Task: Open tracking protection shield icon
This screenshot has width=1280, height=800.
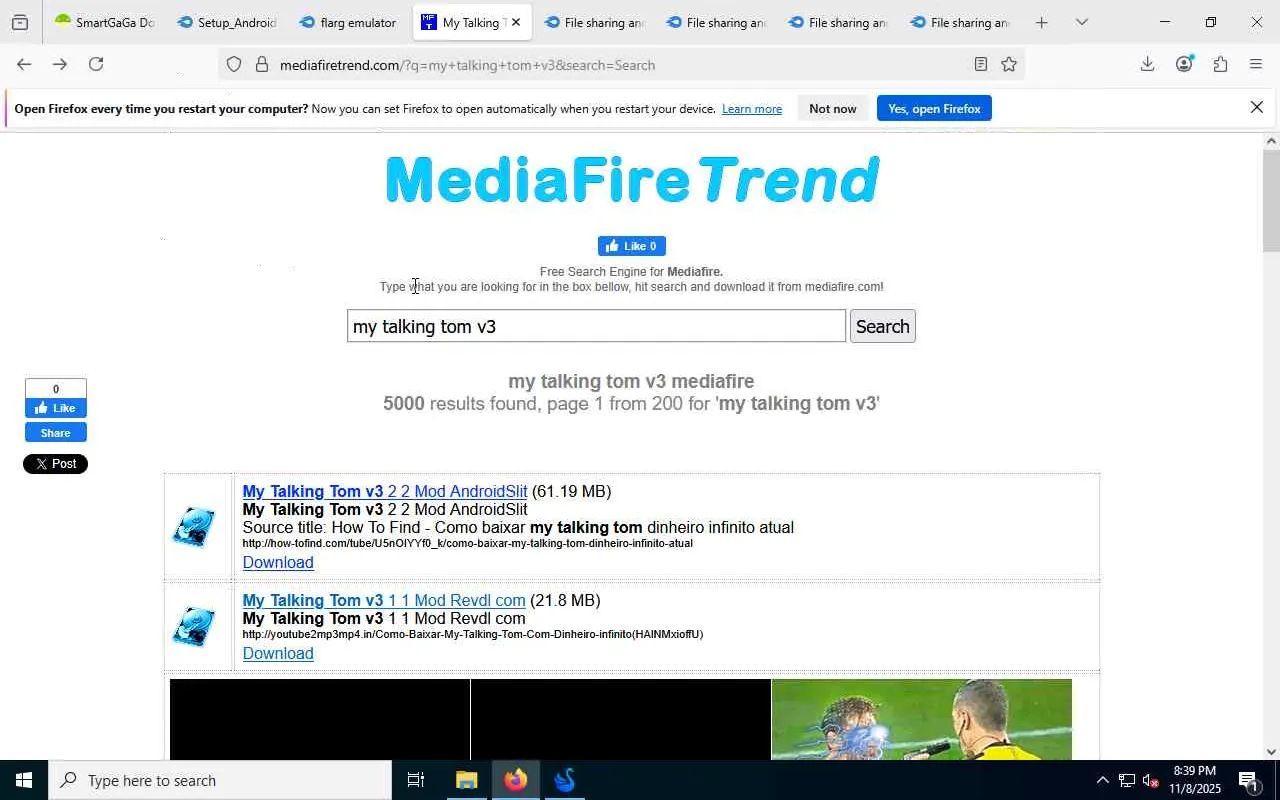Action: [234, 65]
